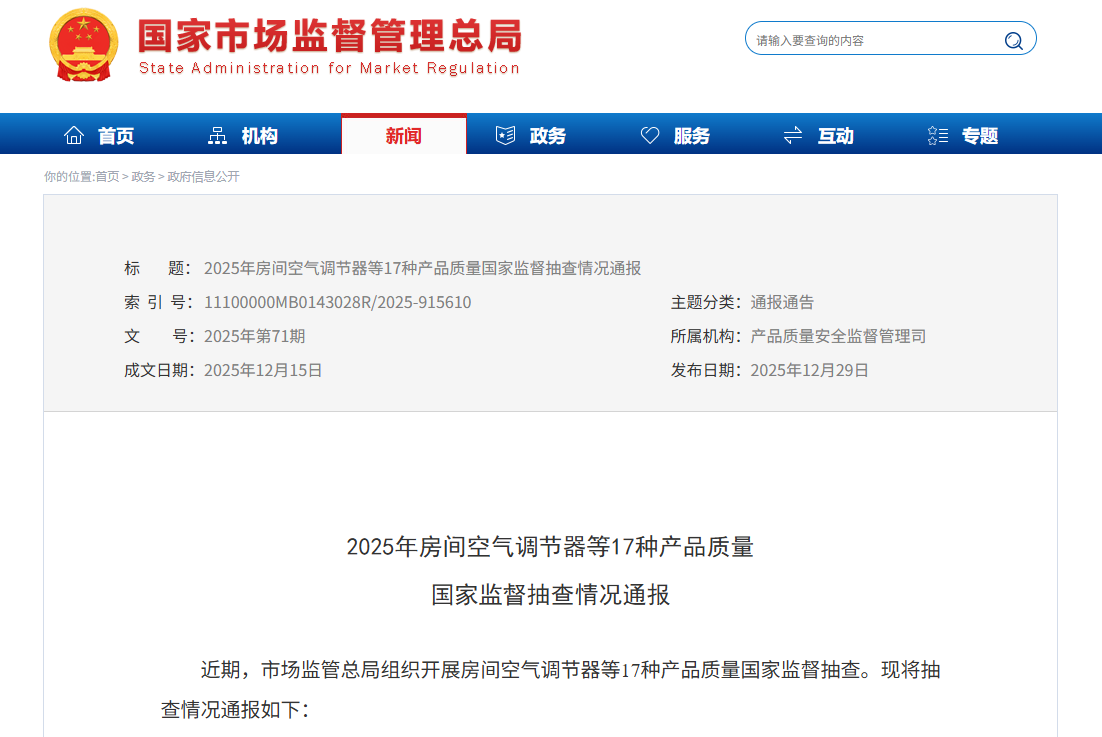Image resolution: width=1102 pixels, height=737 pixels.
Task: Click the organization chart icon next to 机构
Action: [218, 133]
